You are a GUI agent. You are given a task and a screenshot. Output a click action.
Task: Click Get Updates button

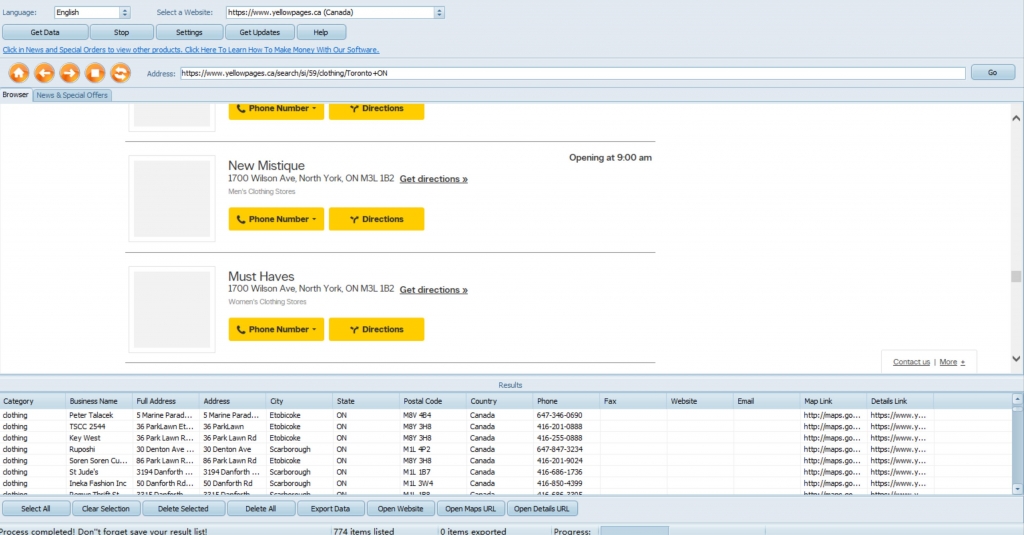[x=259, y=32]
